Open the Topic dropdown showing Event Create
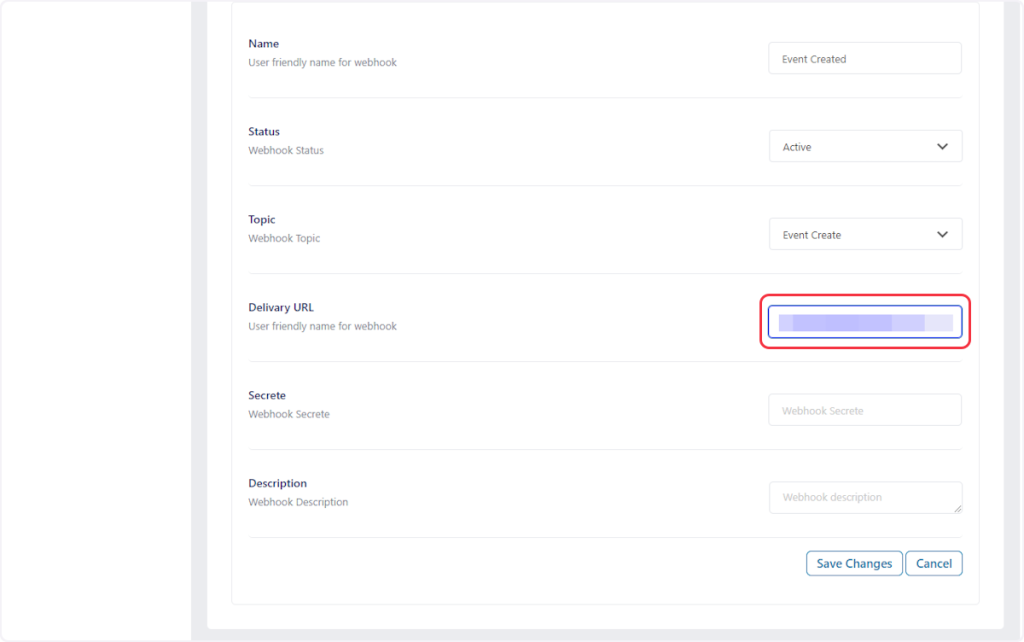Screen dimensions: 1024x642 [x=864, y=235]
